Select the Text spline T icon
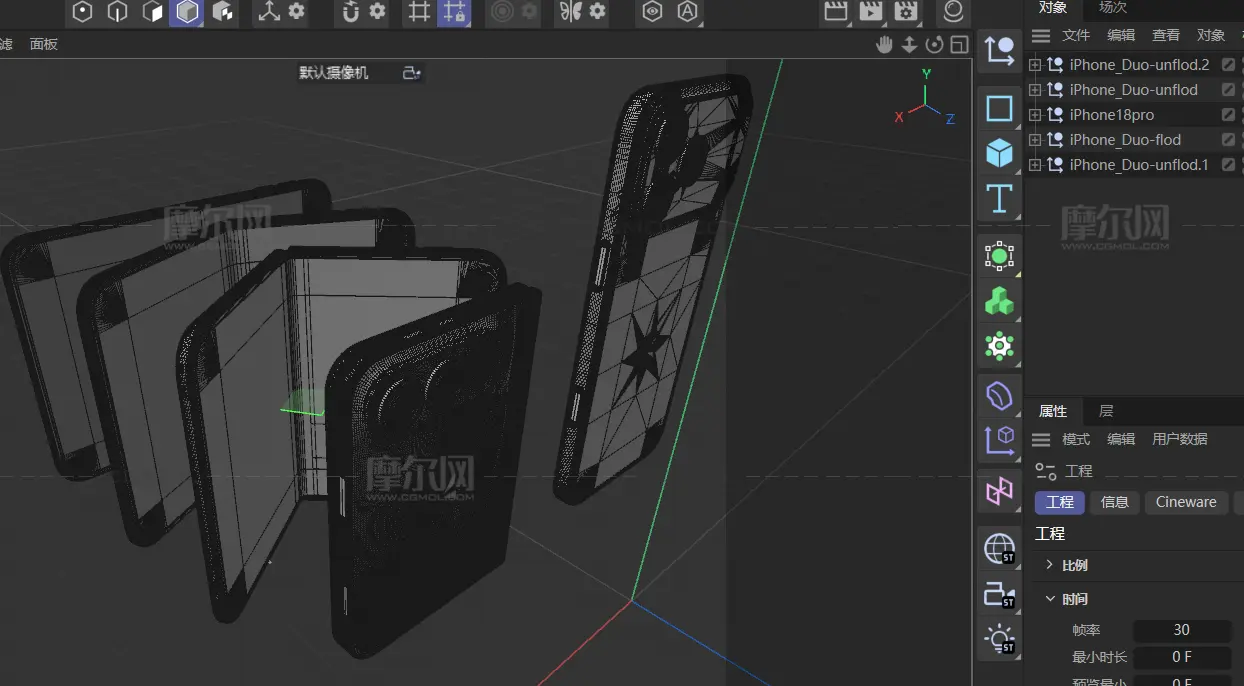 999,198
